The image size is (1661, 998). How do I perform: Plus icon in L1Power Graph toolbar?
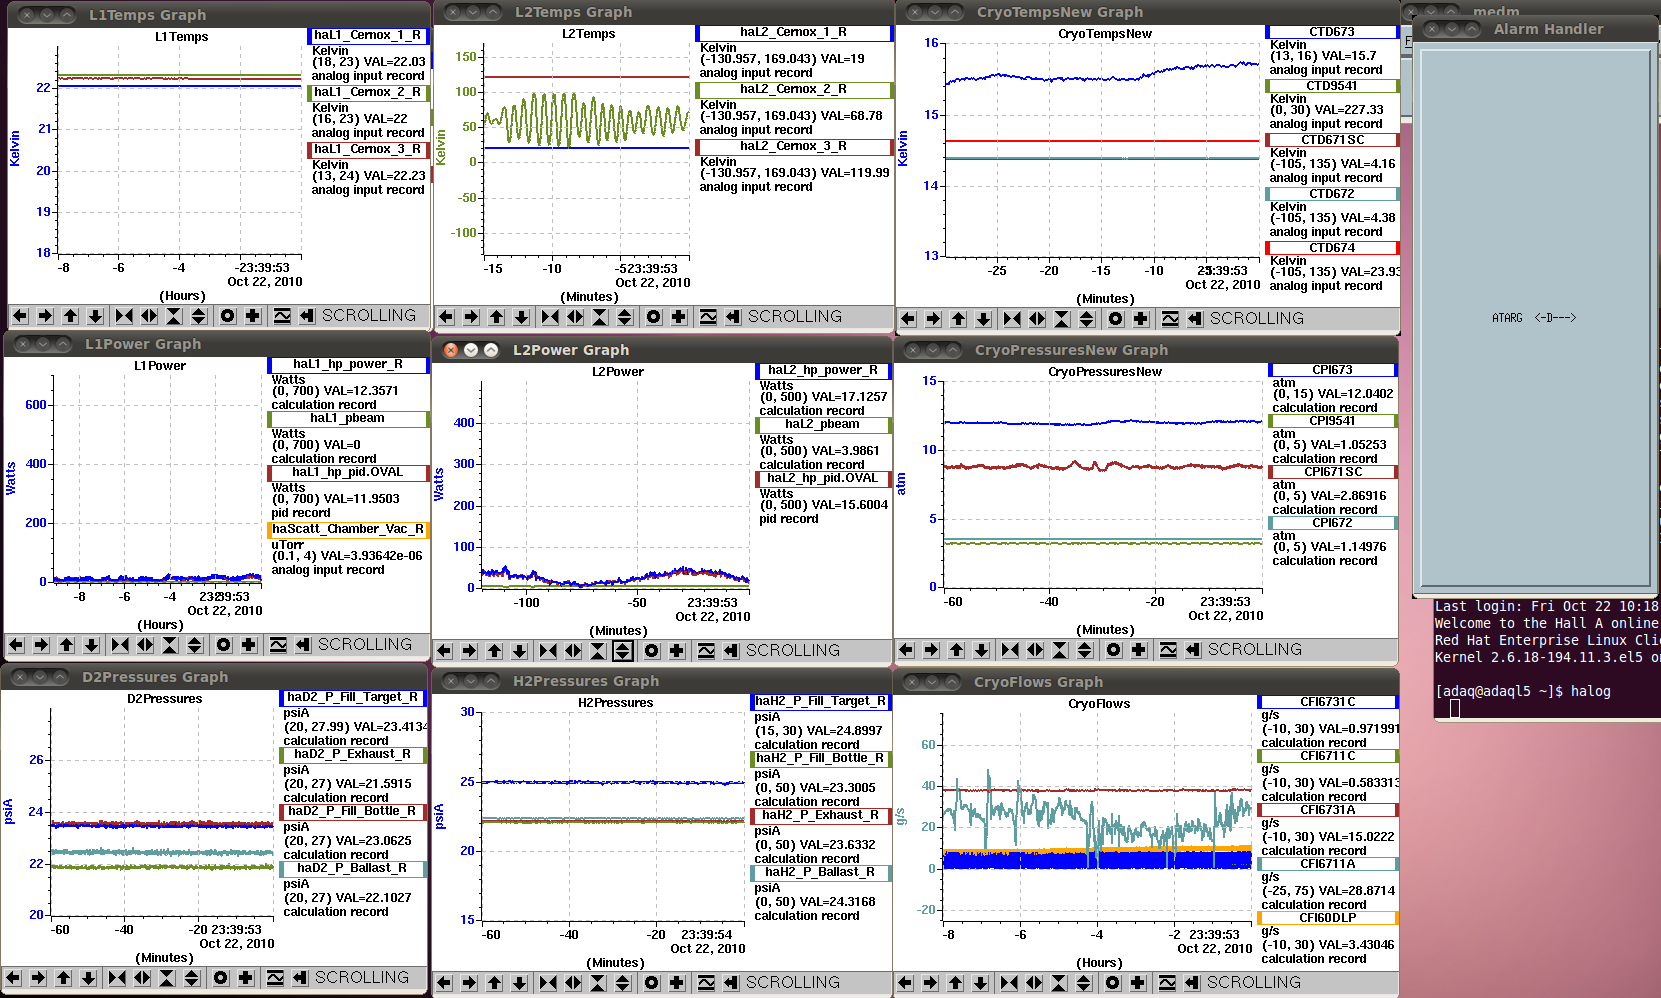249,645
